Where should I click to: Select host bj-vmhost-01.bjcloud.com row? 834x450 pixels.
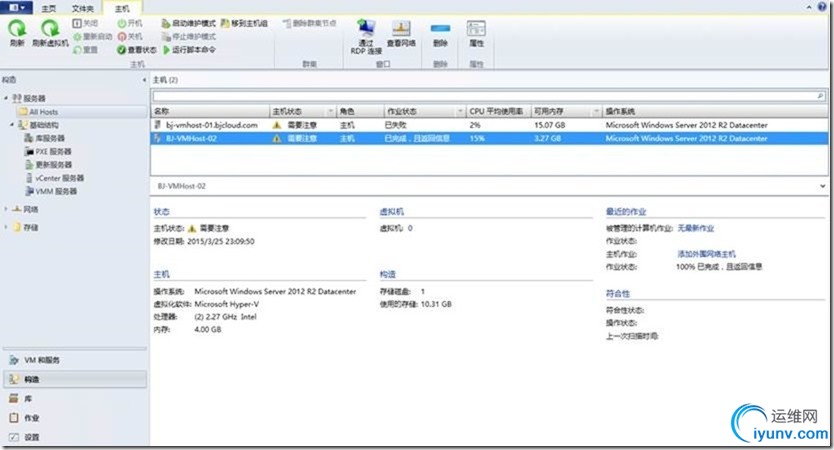(489, 125)
